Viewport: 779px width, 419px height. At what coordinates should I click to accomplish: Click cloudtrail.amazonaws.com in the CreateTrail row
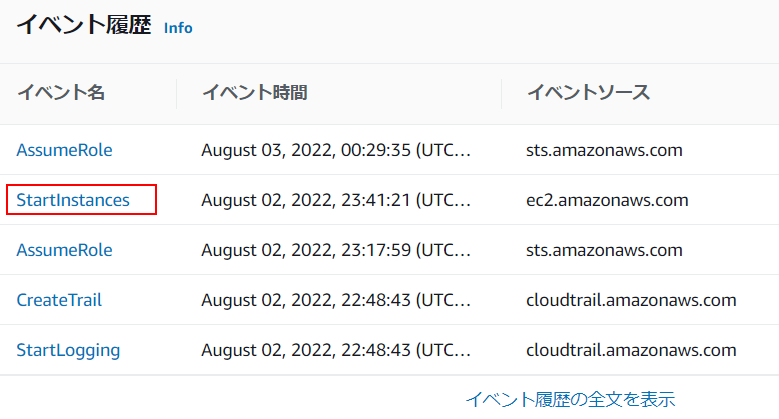(631, 300)
